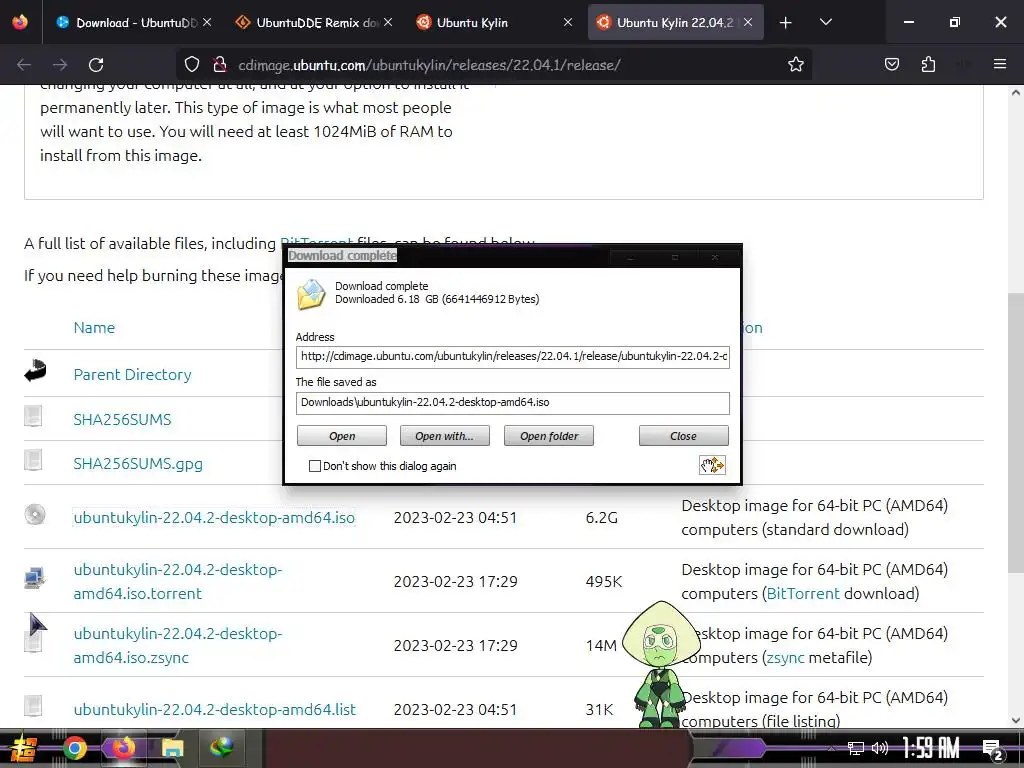The image size is (1024, 768).
Task: Click the 2023-02-23 04:51 iso date
Action: point(455,517)
